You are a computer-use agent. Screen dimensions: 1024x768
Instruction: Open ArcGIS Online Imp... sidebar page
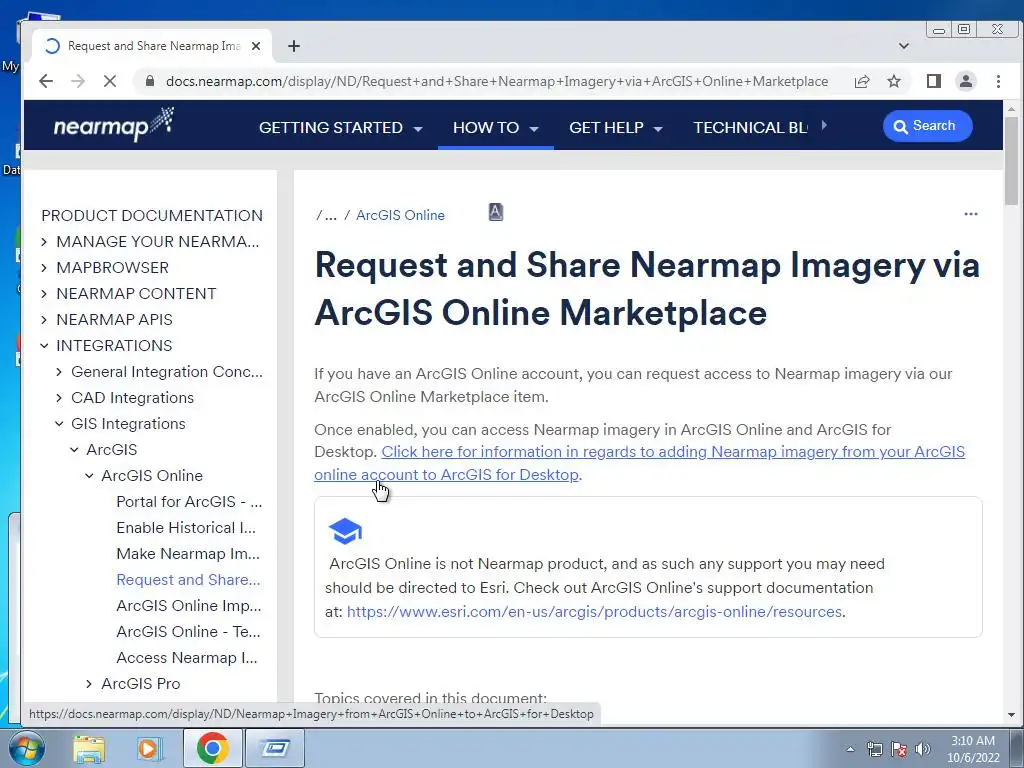coord(188,606)
